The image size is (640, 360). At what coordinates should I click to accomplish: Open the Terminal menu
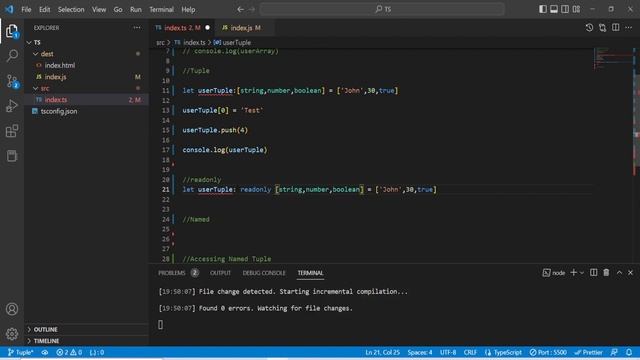pos(161,9)
